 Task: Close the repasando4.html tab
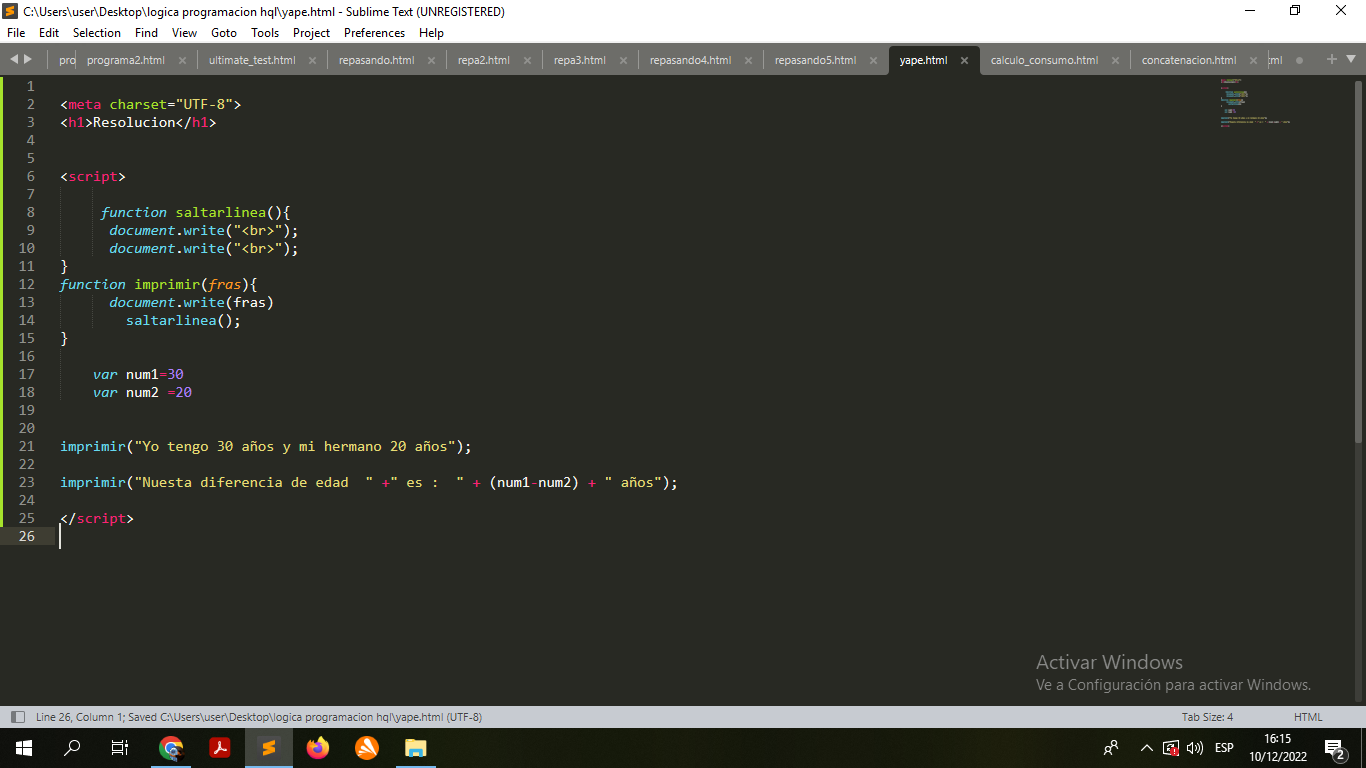click(748, 60)
